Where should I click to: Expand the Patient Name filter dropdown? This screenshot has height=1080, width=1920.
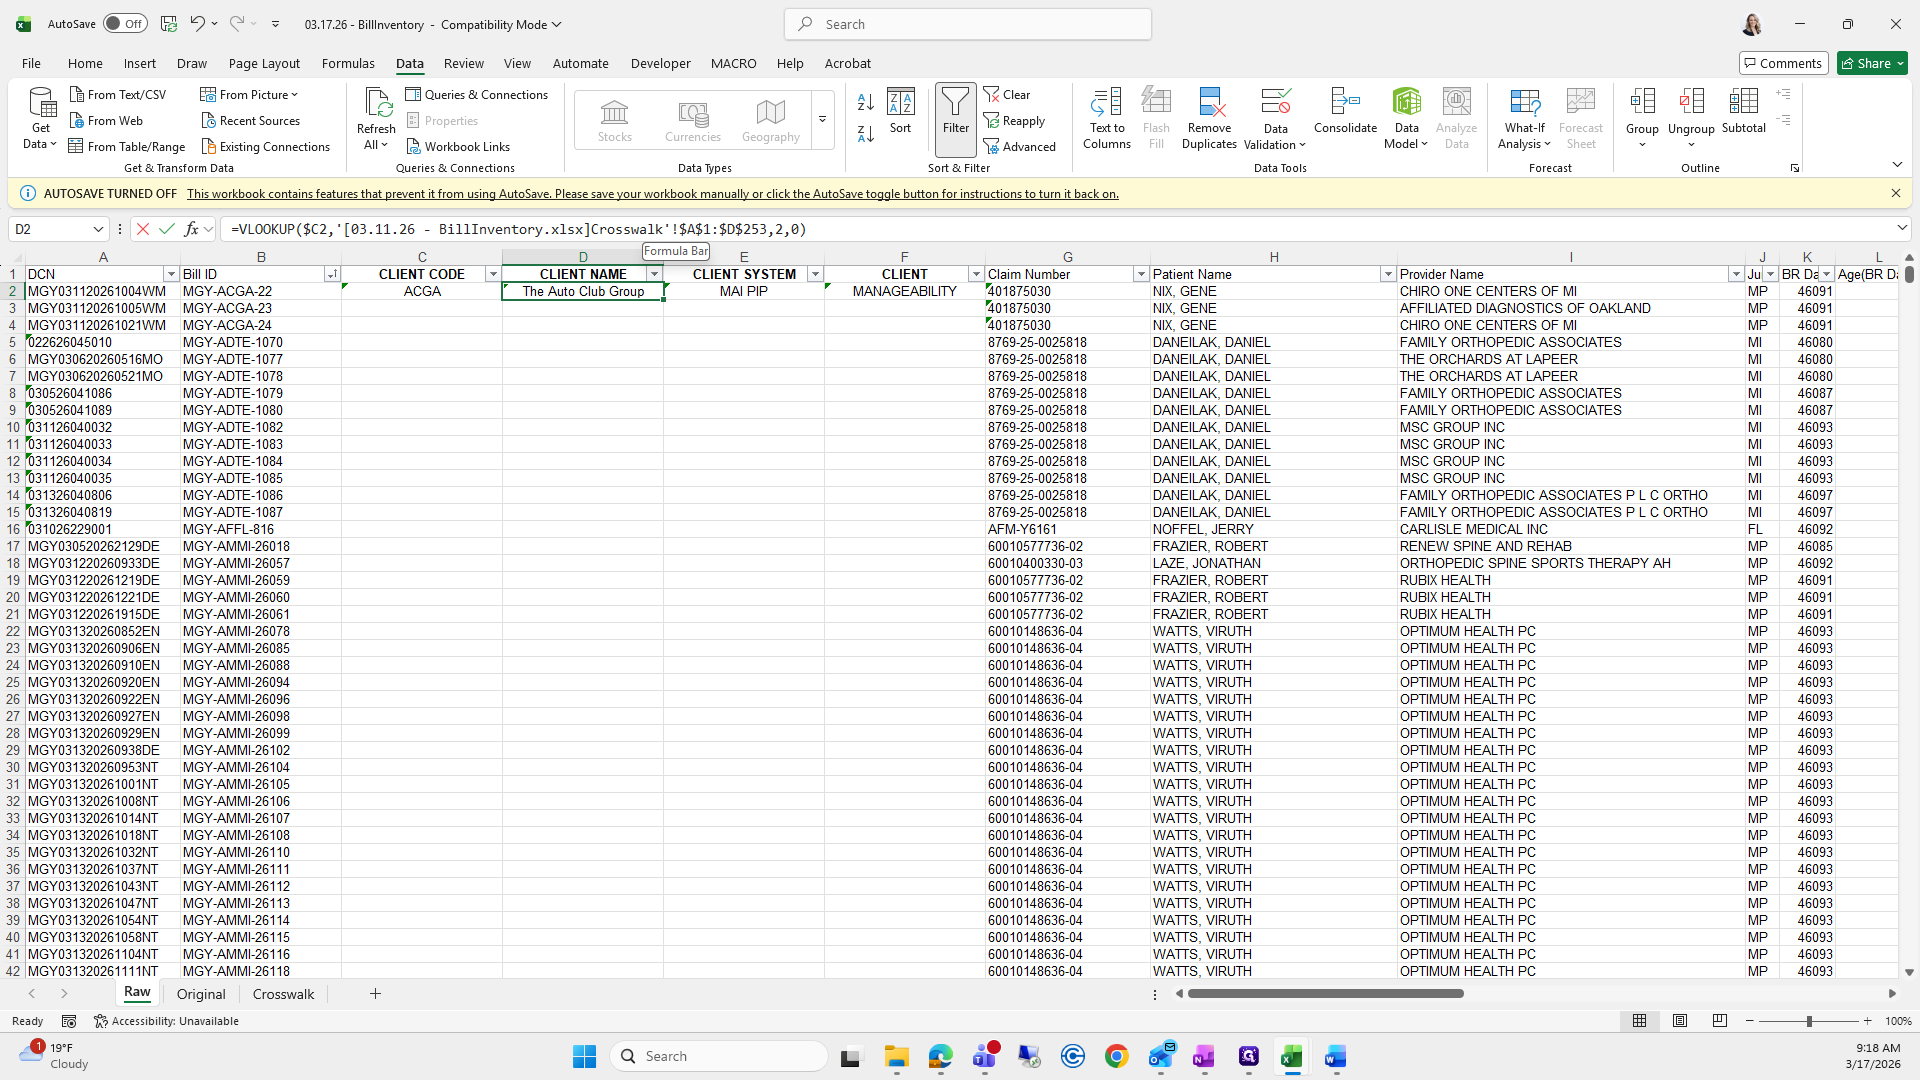click(x=1387, y=274)
